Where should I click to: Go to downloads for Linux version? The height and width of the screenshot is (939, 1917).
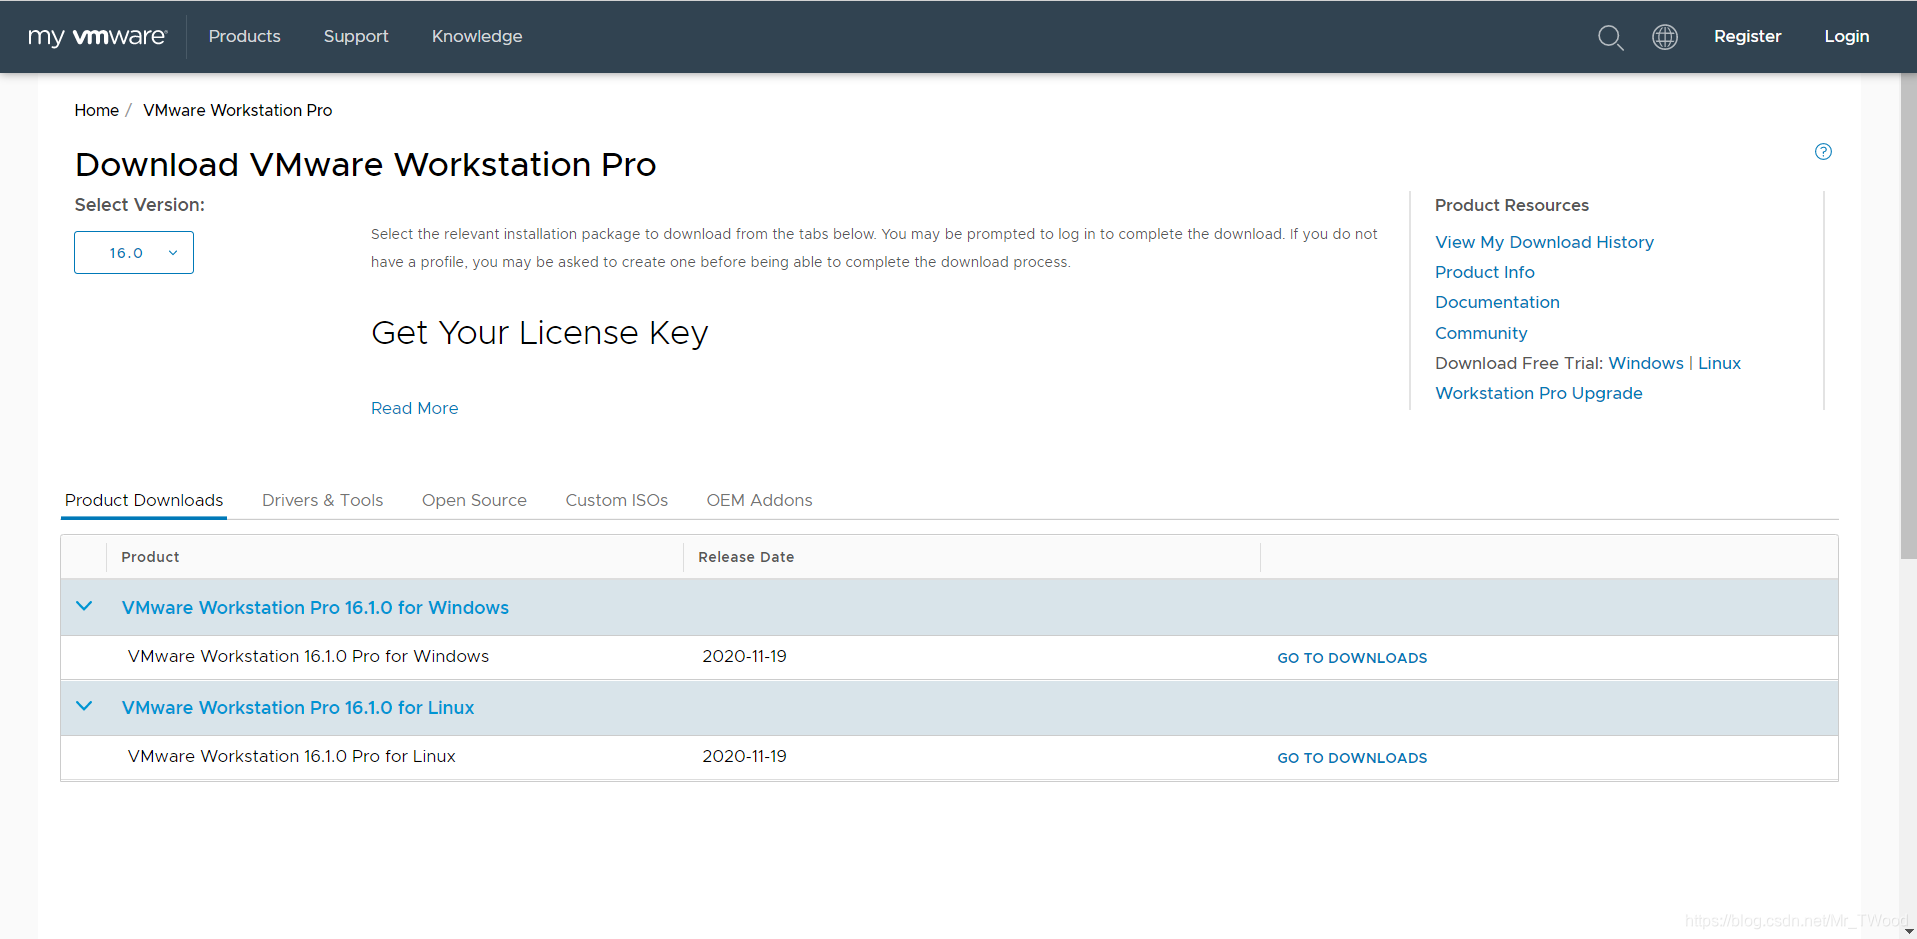[1352, 758]
